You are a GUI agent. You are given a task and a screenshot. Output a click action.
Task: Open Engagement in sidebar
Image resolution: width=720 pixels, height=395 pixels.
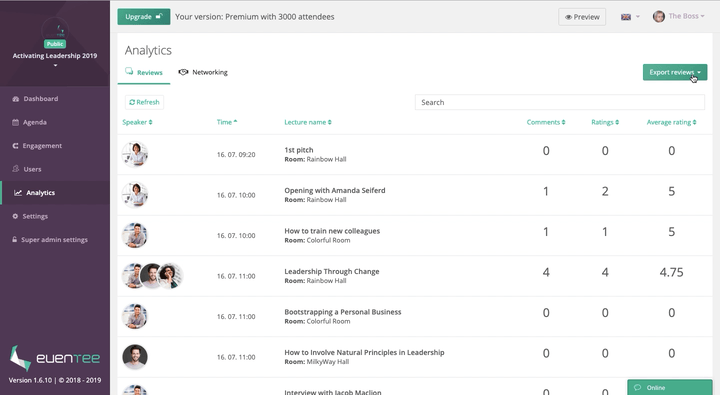[x=42, y=146]
